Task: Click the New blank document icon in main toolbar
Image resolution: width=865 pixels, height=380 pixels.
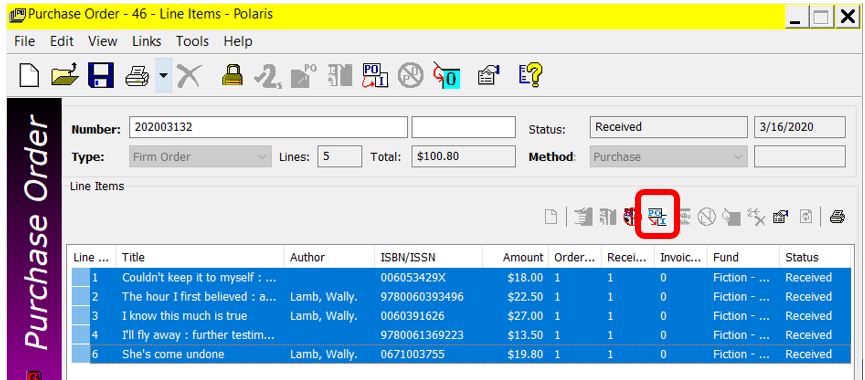Action: tap(29, 75)
